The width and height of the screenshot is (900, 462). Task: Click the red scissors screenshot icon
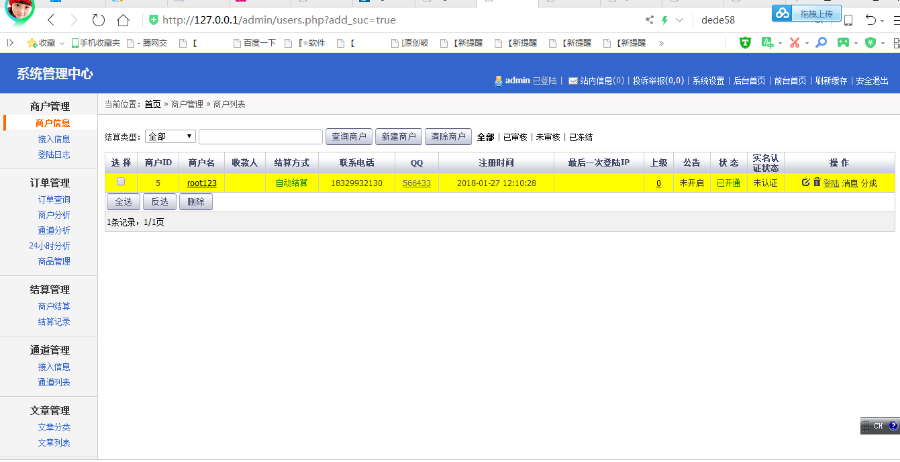tap(794, 42)
